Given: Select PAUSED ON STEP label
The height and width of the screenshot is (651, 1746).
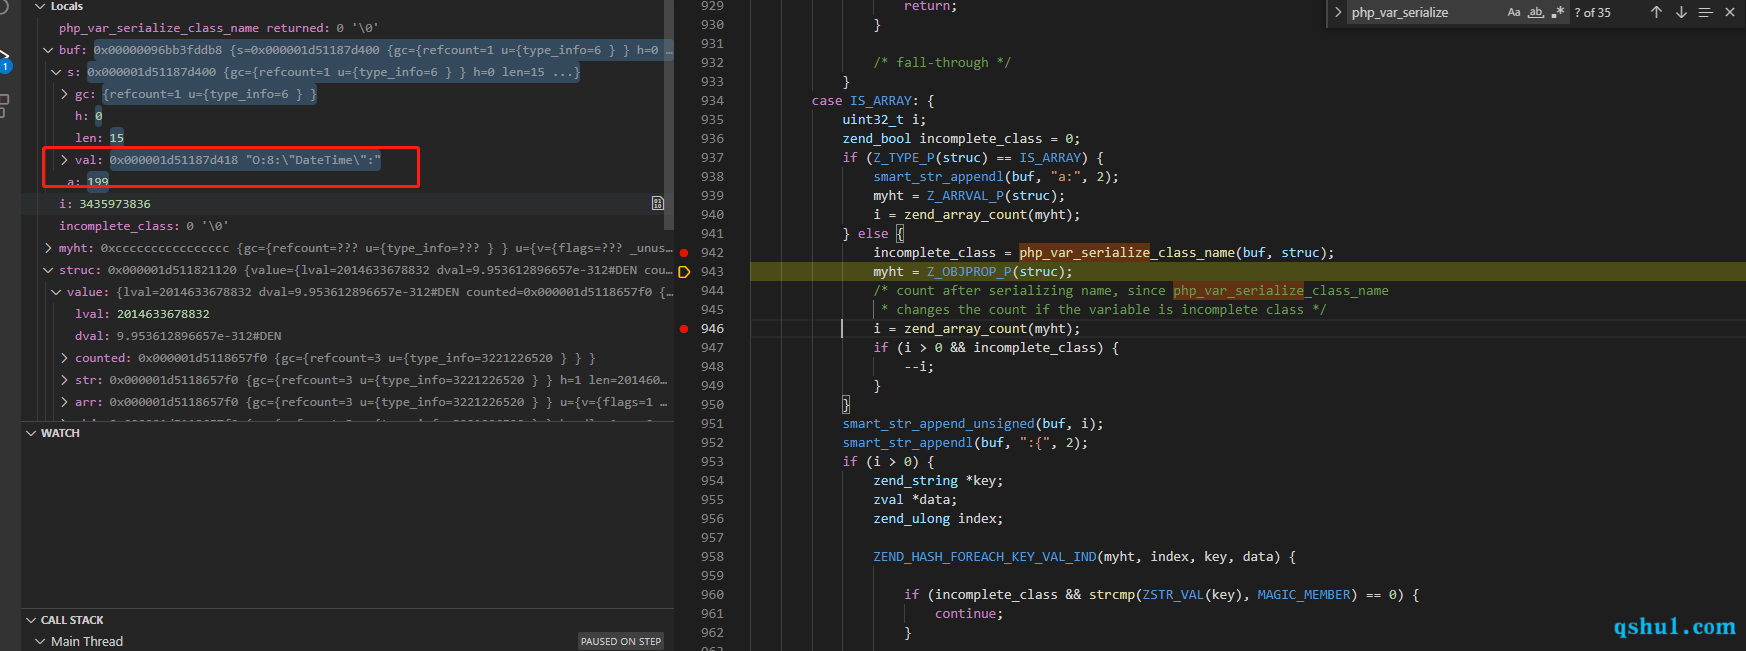Looking at the screenshot, I should click(620, 641).
